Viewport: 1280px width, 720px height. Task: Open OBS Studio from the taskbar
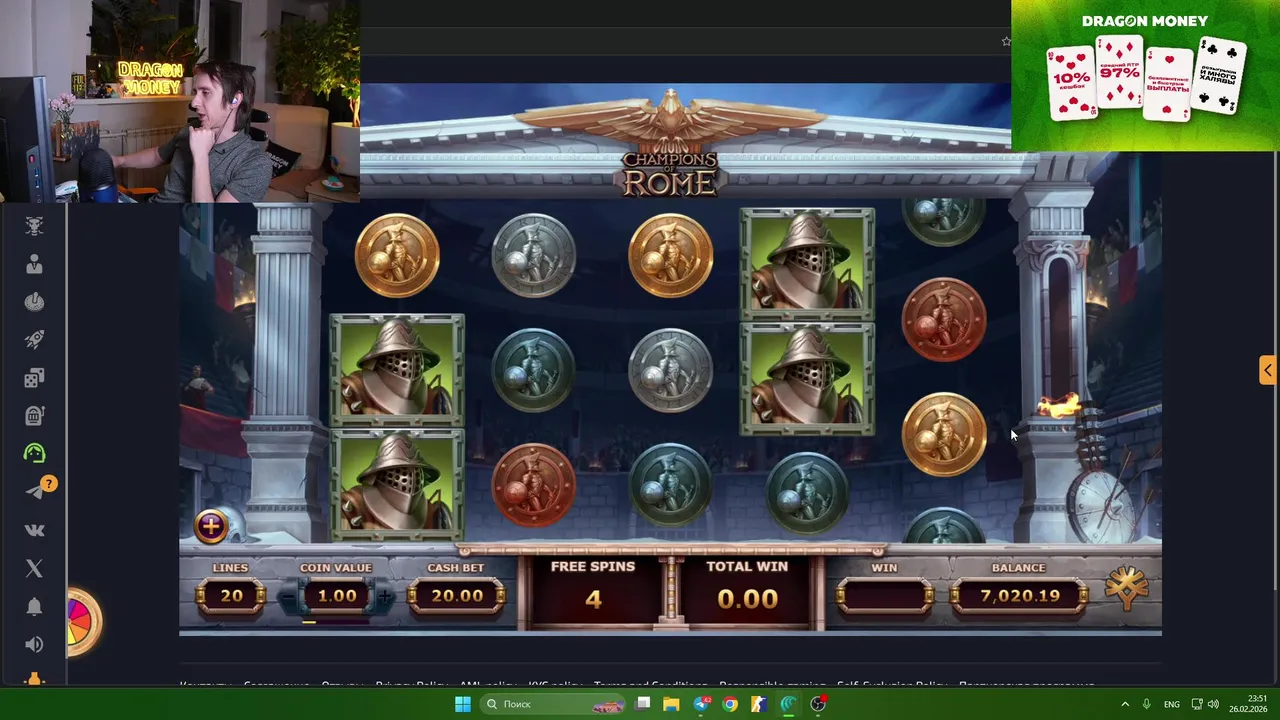pyautogui.click(x=818, y=704)
